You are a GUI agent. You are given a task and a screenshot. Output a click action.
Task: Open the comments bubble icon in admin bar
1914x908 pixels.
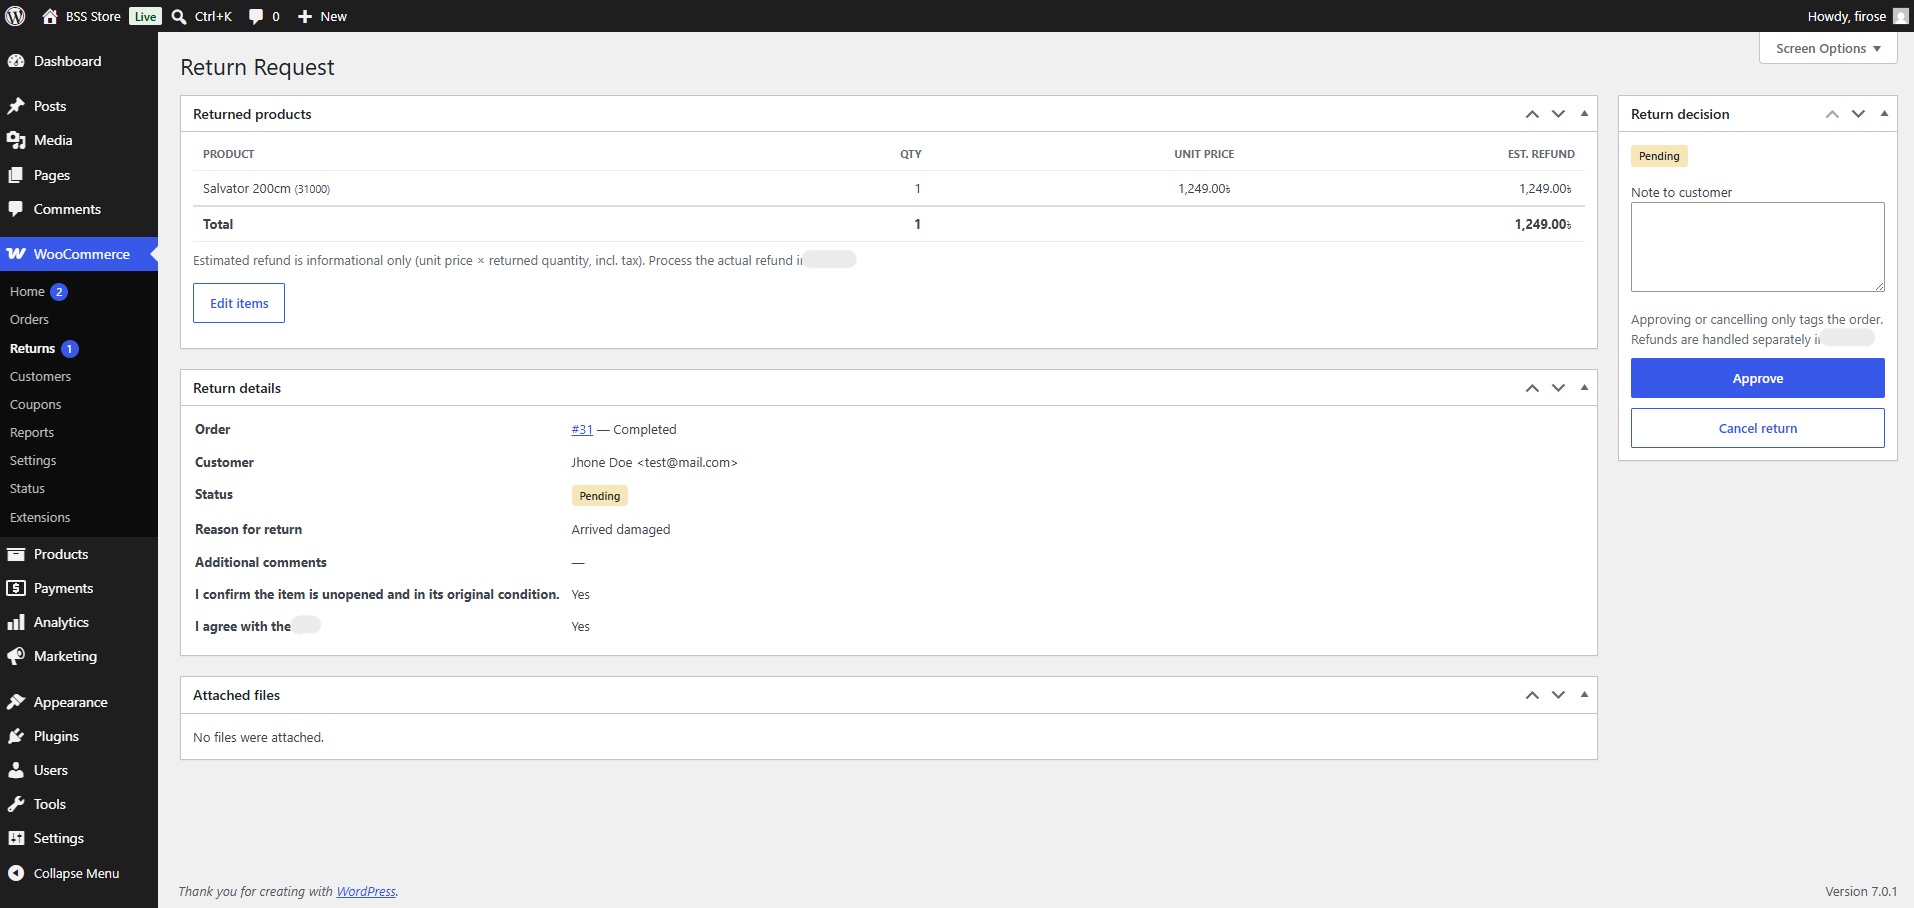(256, 16)
